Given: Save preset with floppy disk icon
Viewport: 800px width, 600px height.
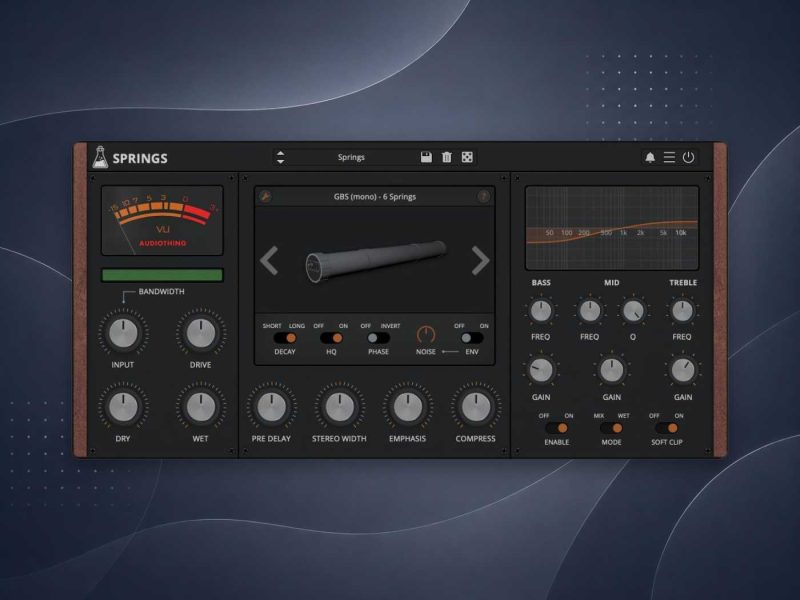Looking at the screenshot, I should [426, 157].
